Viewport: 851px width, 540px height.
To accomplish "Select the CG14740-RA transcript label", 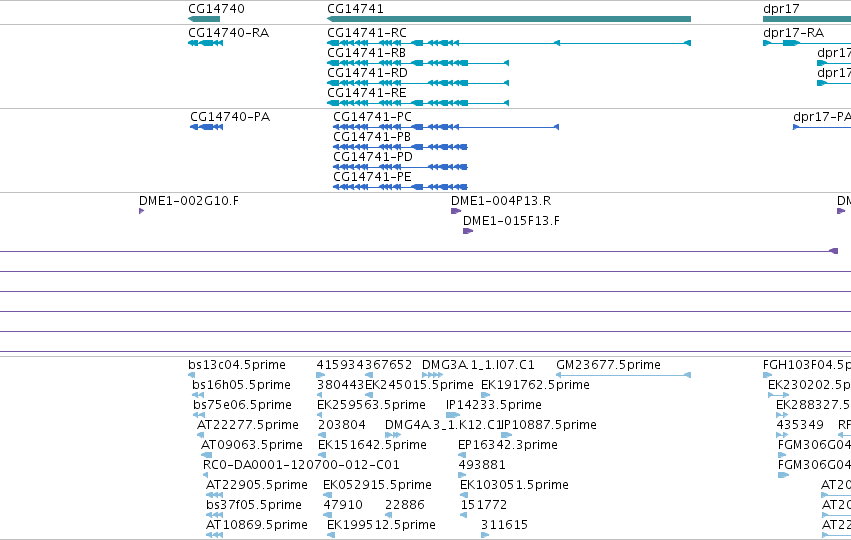I will [228, 33].
